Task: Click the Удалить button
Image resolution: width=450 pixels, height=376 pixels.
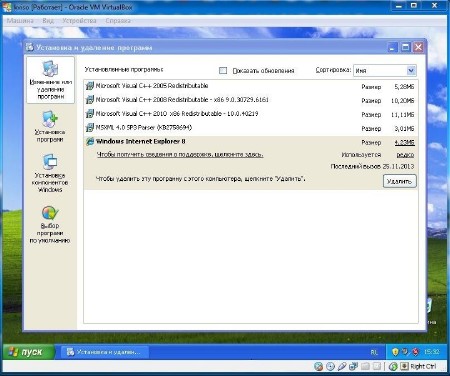Action: click(399, 182)
